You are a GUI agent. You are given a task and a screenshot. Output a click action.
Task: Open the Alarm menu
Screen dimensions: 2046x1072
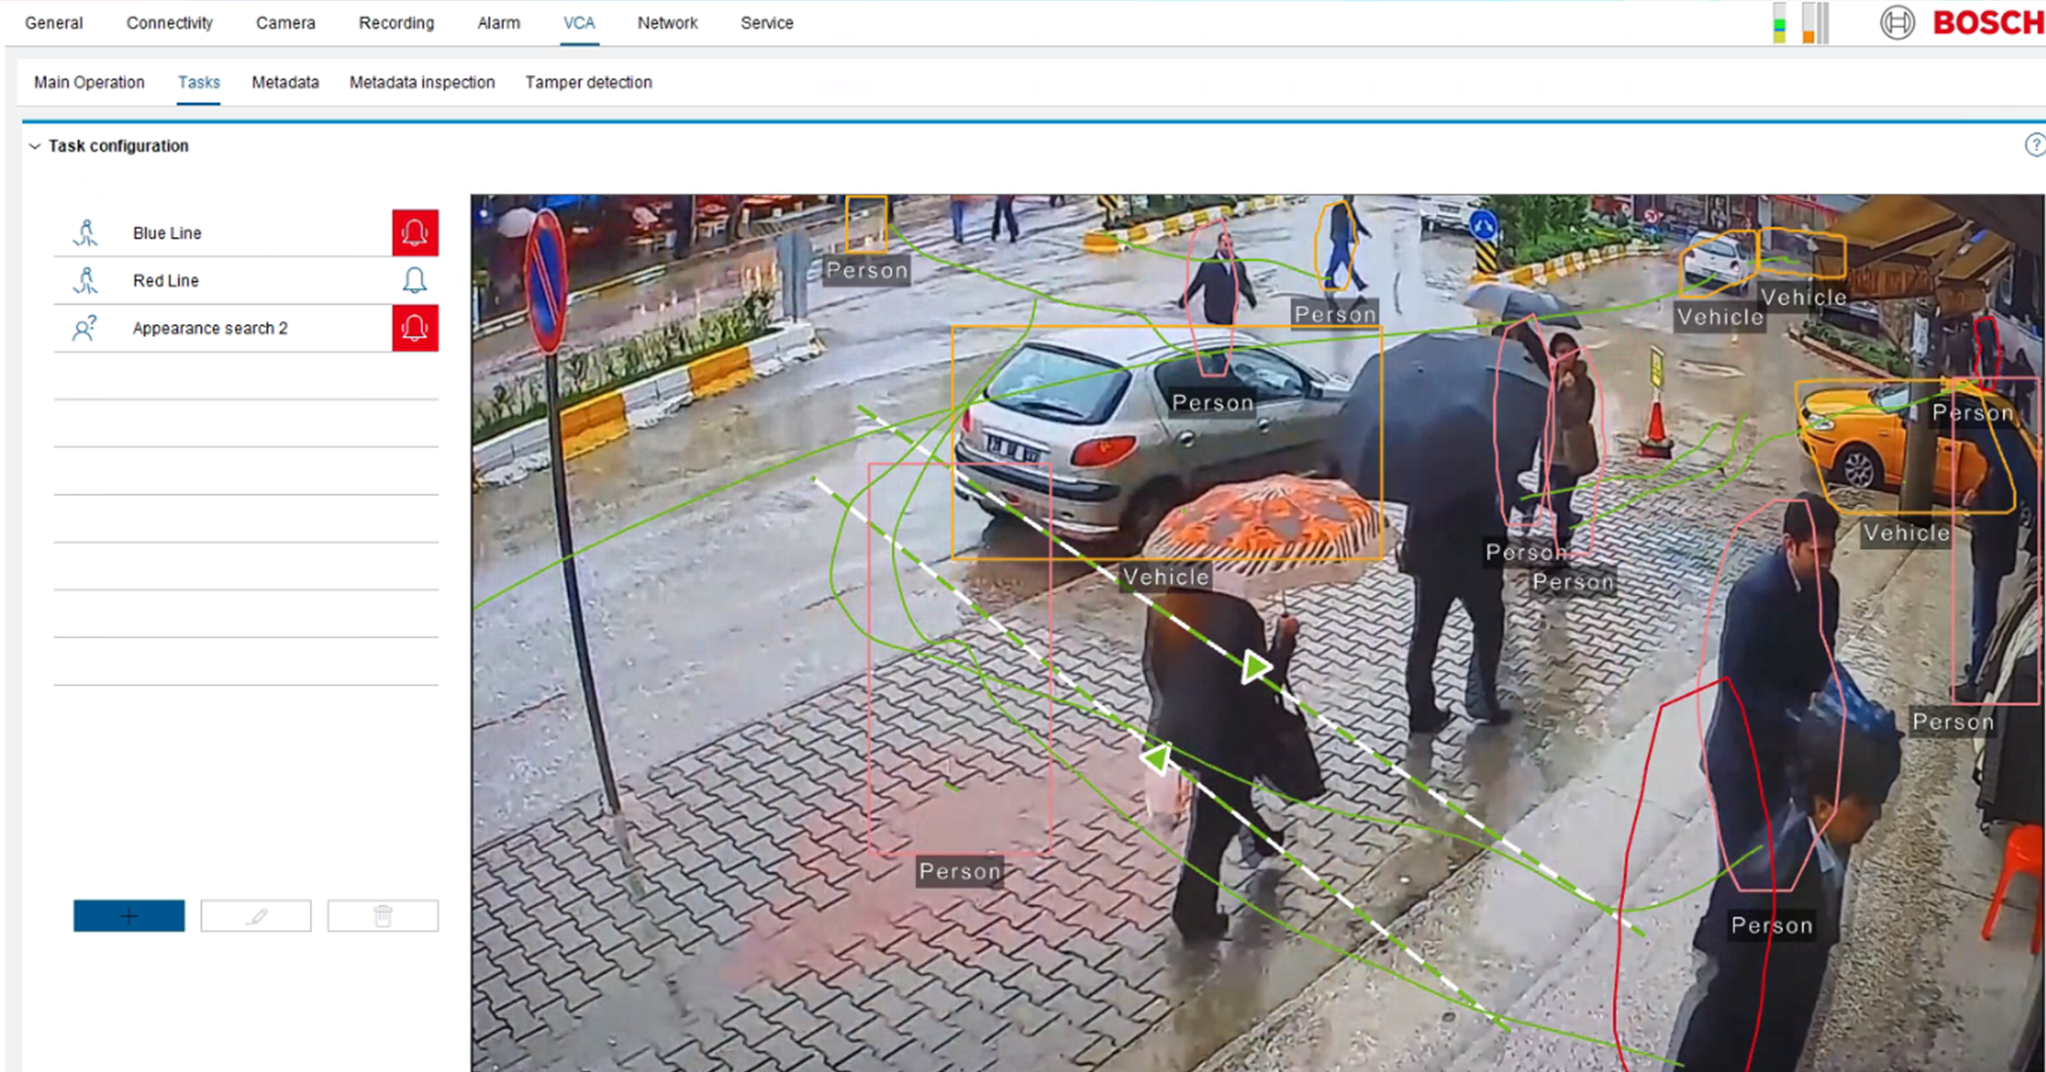click(x=498, y=23)
